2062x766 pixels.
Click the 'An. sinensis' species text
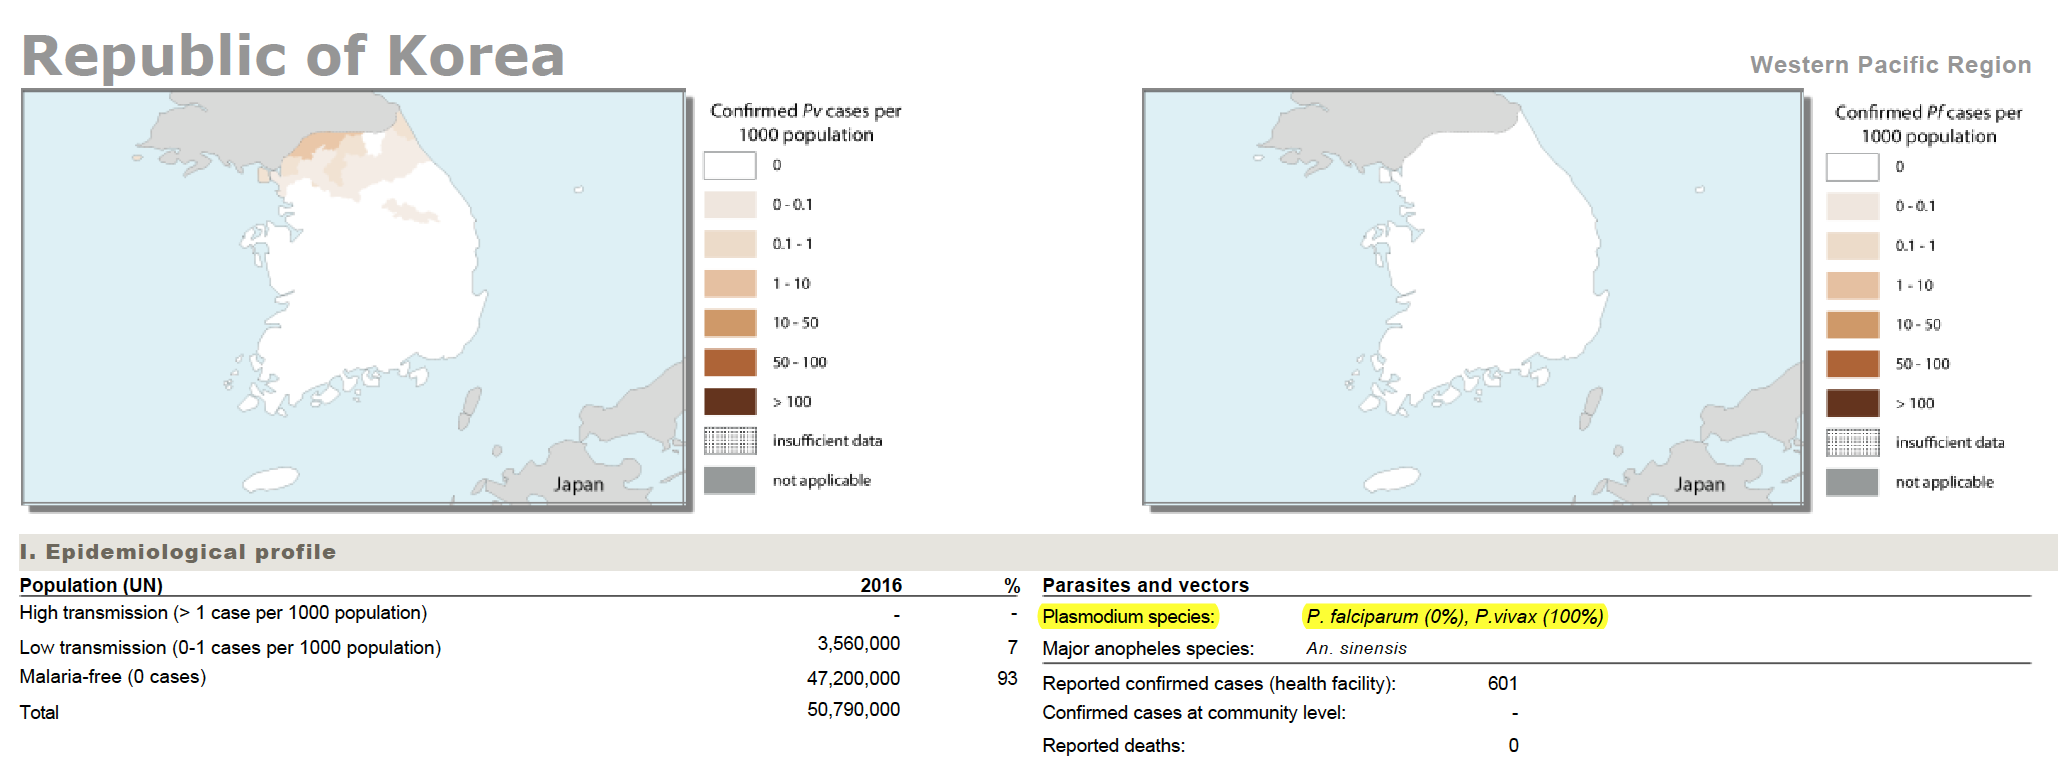pyautogui.click(x=1356, y=648)
